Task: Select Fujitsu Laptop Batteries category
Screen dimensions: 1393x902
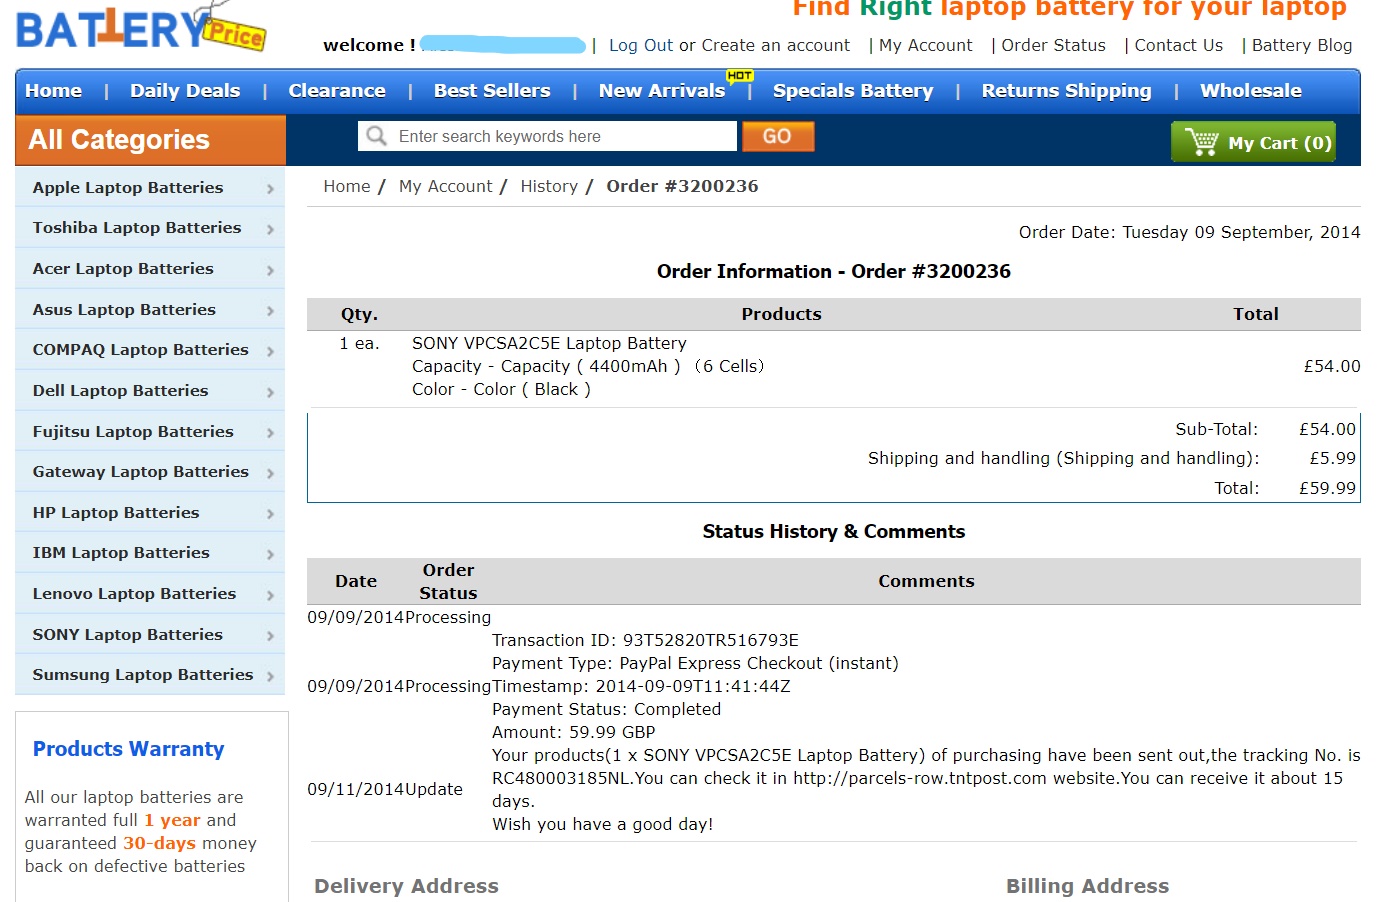Action: [133, 432]
